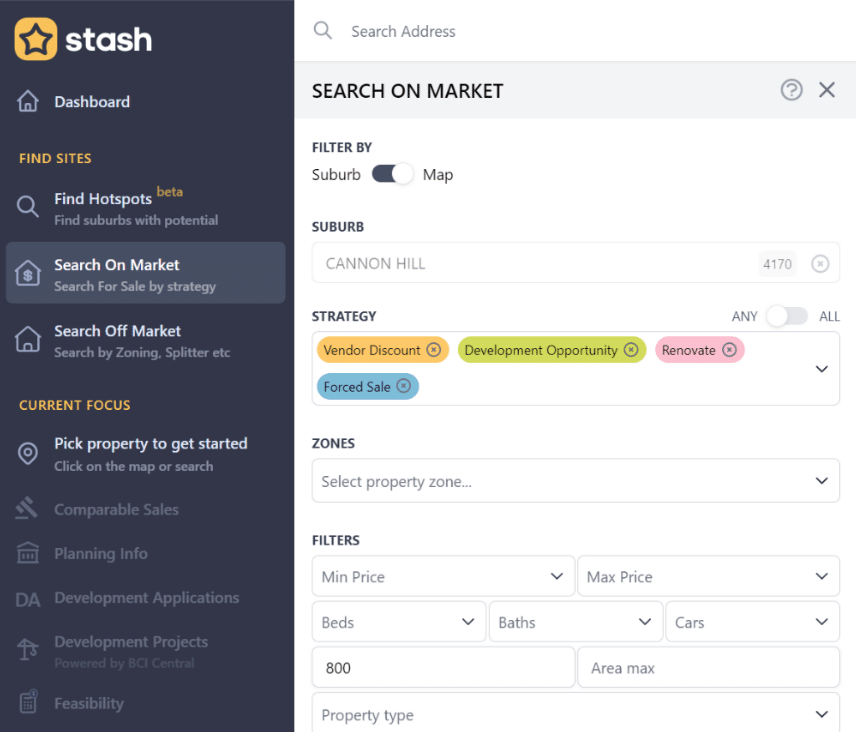This screenshot has width=856, height=732.
Task: Expand the Strategy dropdown chevron
Action: tap(821, 369)
